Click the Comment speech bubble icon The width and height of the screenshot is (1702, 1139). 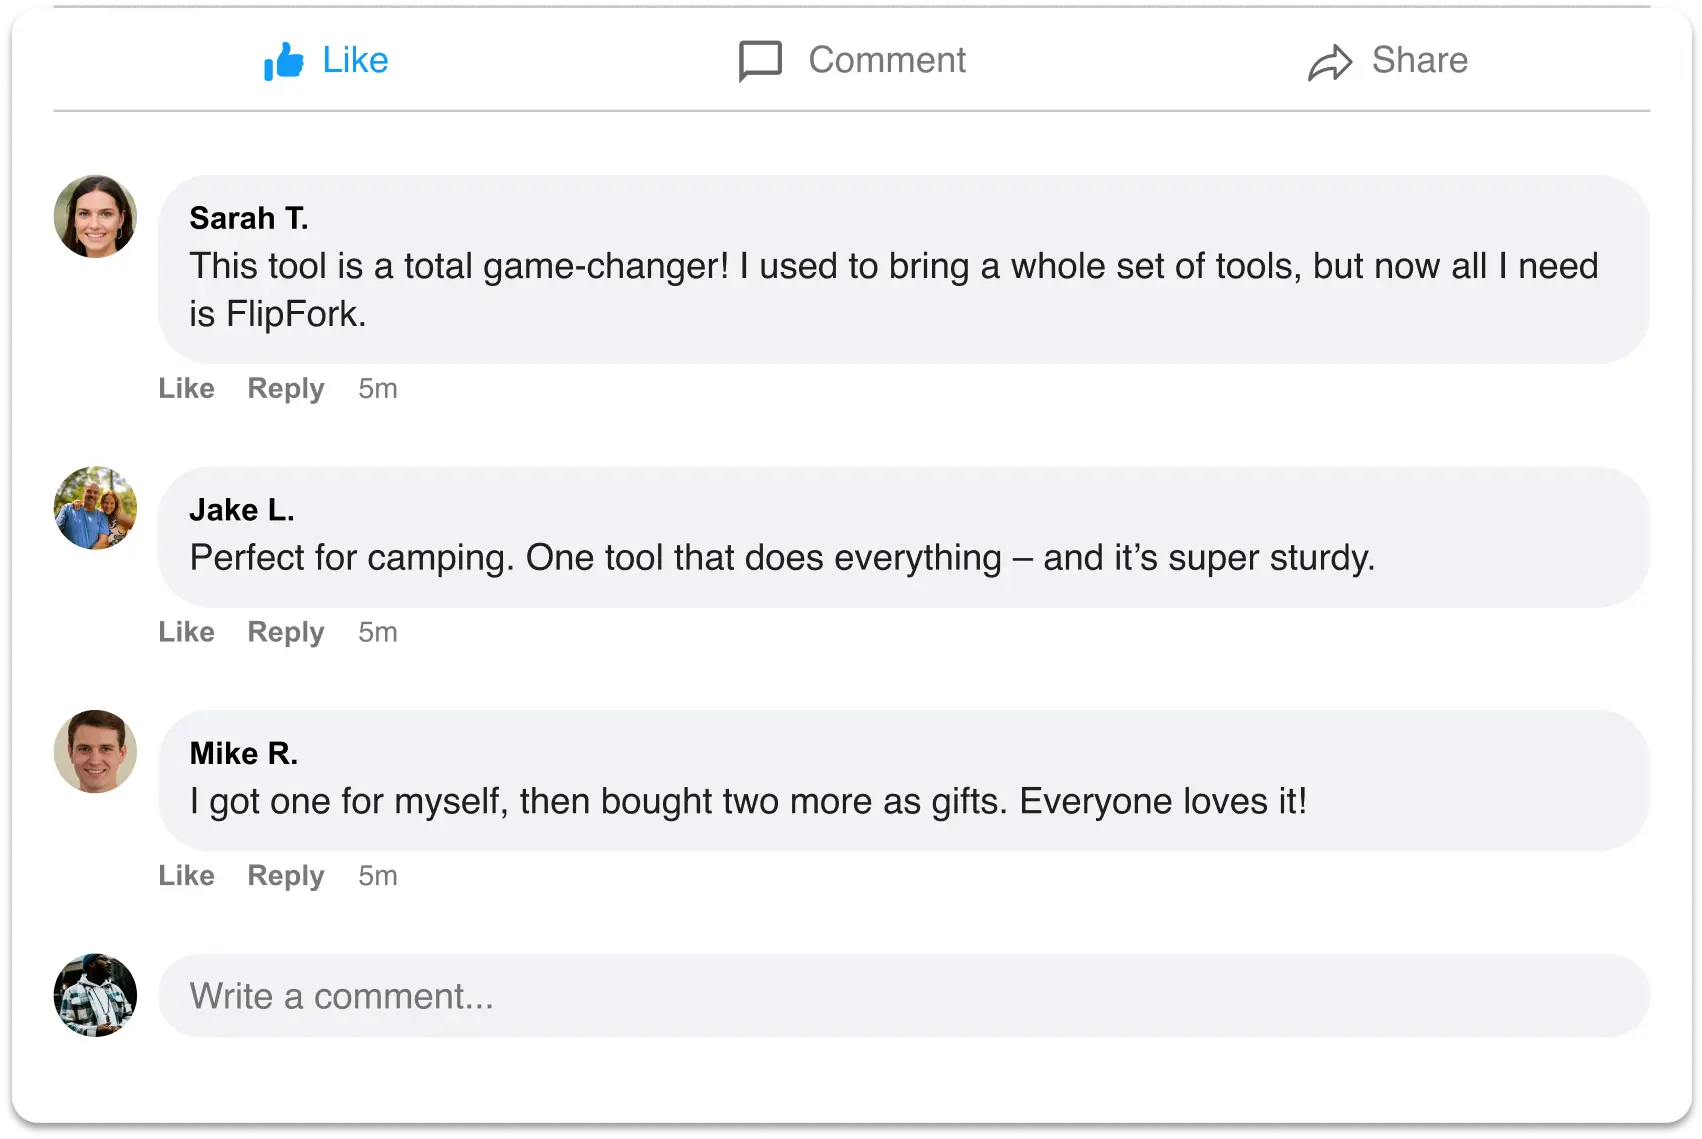[x=760, y=61]
